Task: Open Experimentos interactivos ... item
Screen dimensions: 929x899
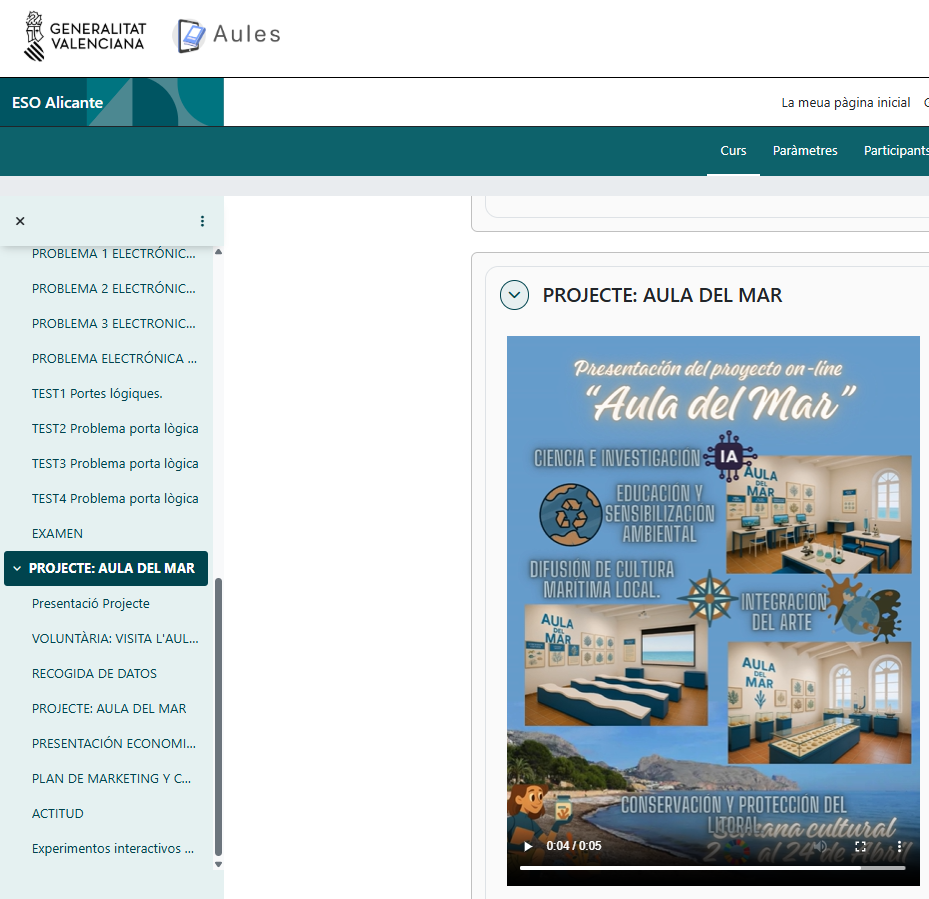Action: 113,848
